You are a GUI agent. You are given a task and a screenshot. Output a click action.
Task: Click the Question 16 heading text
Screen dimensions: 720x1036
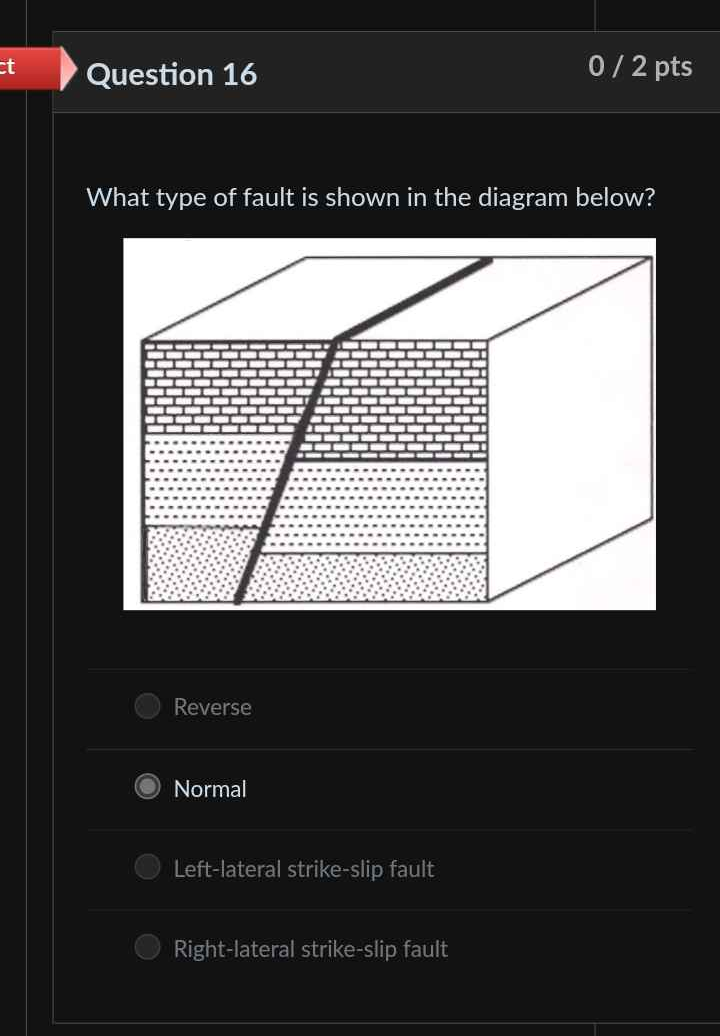click(171, 74)
